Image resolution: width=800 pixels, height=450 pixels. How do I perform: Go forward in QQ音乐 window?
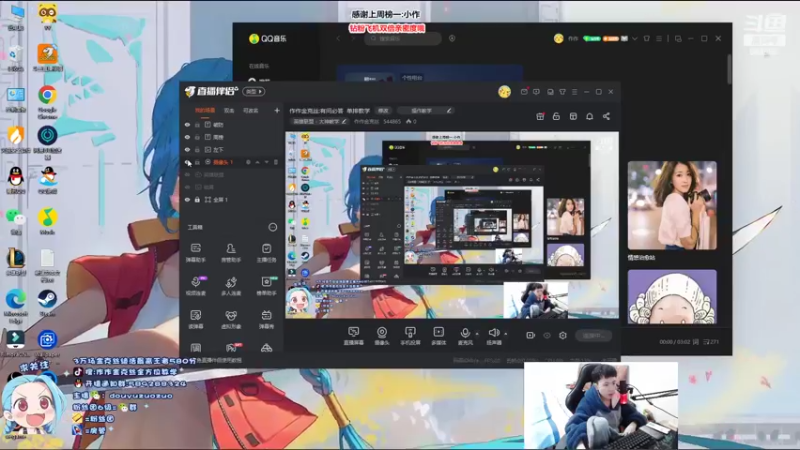tap(353, 38)
